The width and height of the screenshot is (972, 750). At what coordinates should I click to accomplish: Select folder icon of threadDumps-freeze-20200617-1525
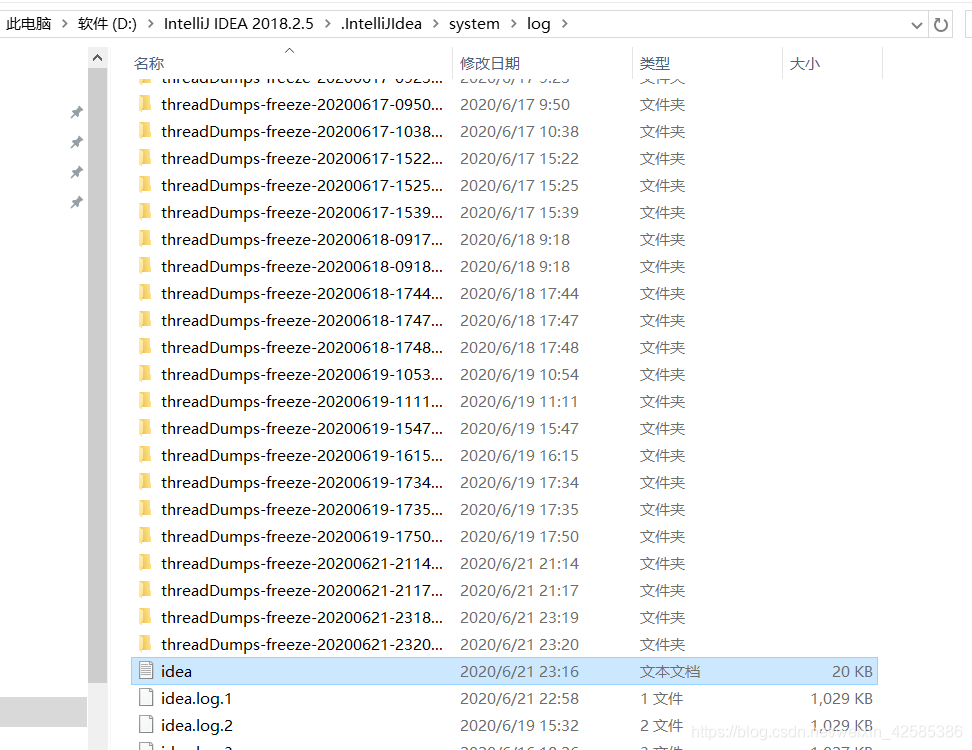click(x=145, y=185)
